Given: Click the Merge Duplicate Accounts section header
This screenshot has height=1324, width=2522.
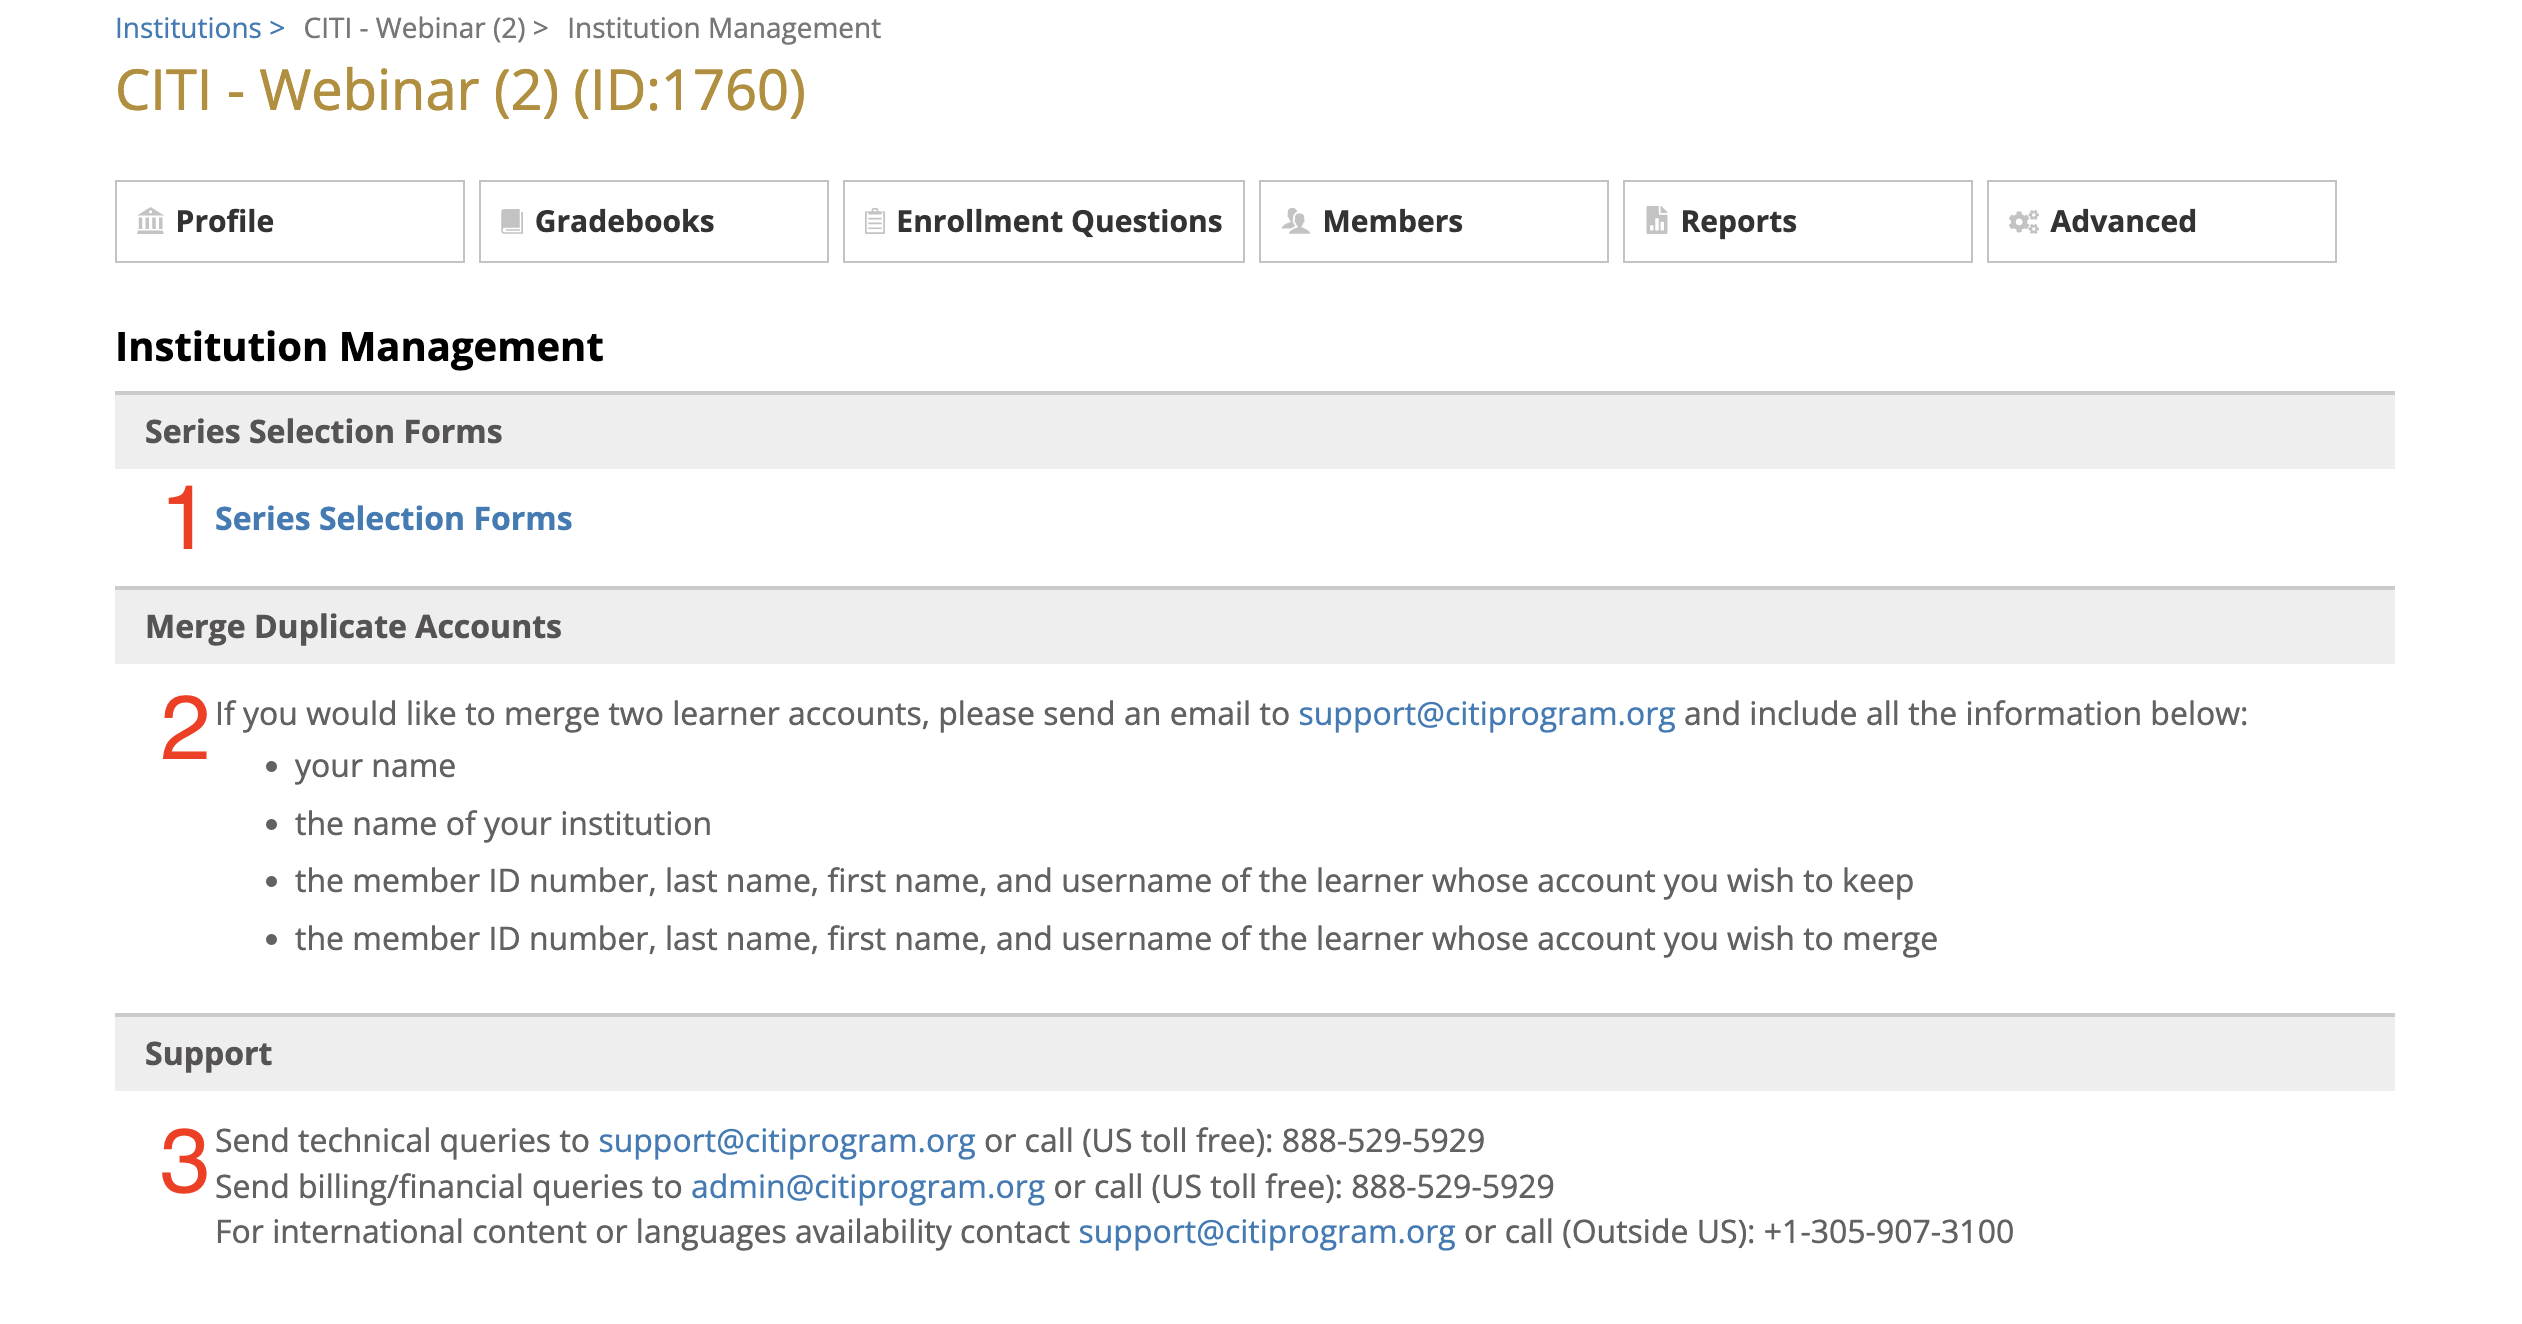Looking at the screenshot, I should [x=1255, y=626].
